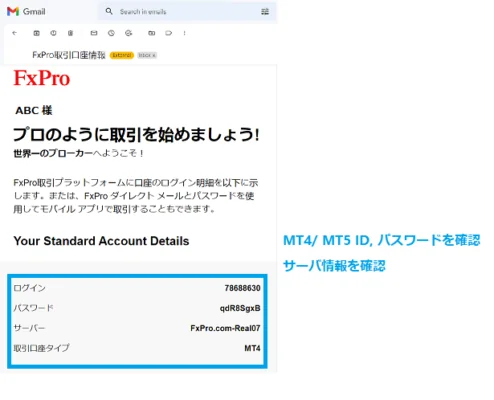This screenshot has width=494, height=400.
Task: Select login number 78688630
Action: pos(242,288)
